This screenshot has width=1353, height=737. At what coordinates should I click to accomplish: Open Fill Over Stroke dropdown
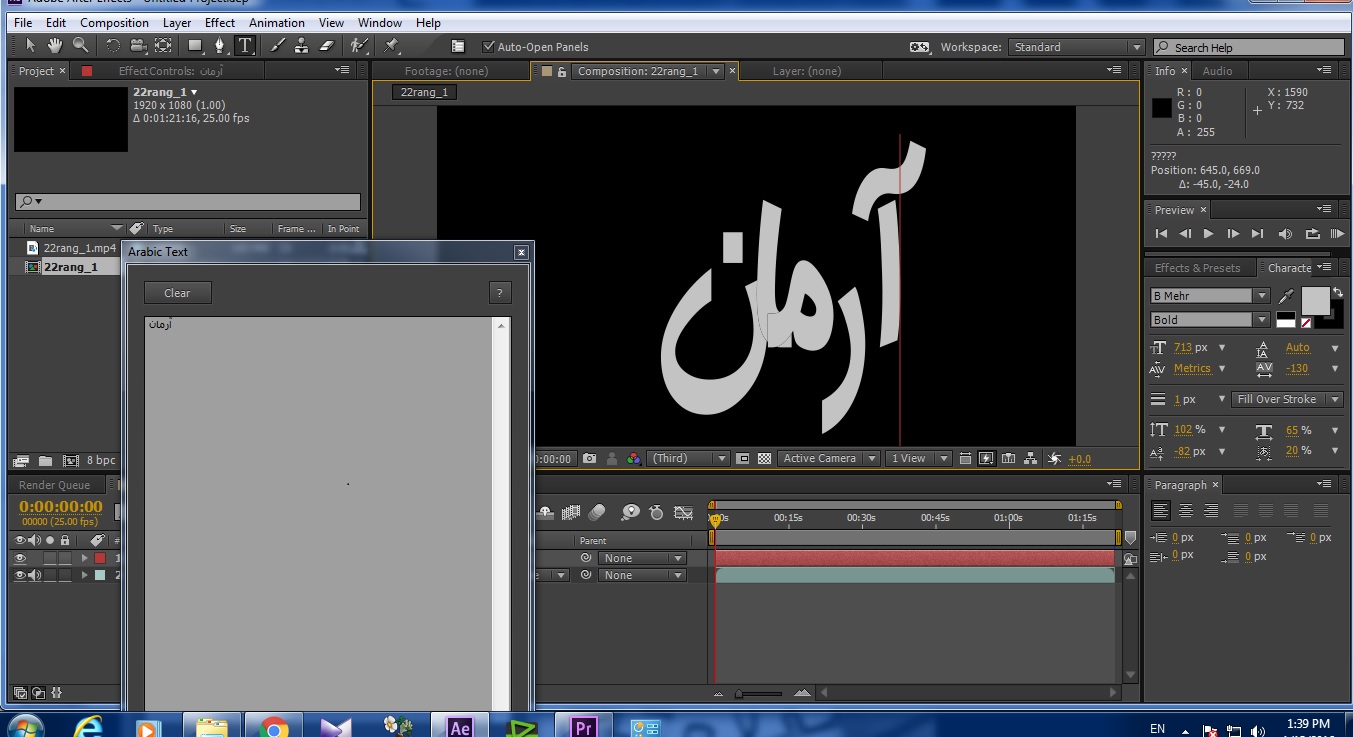[1288, 399]
